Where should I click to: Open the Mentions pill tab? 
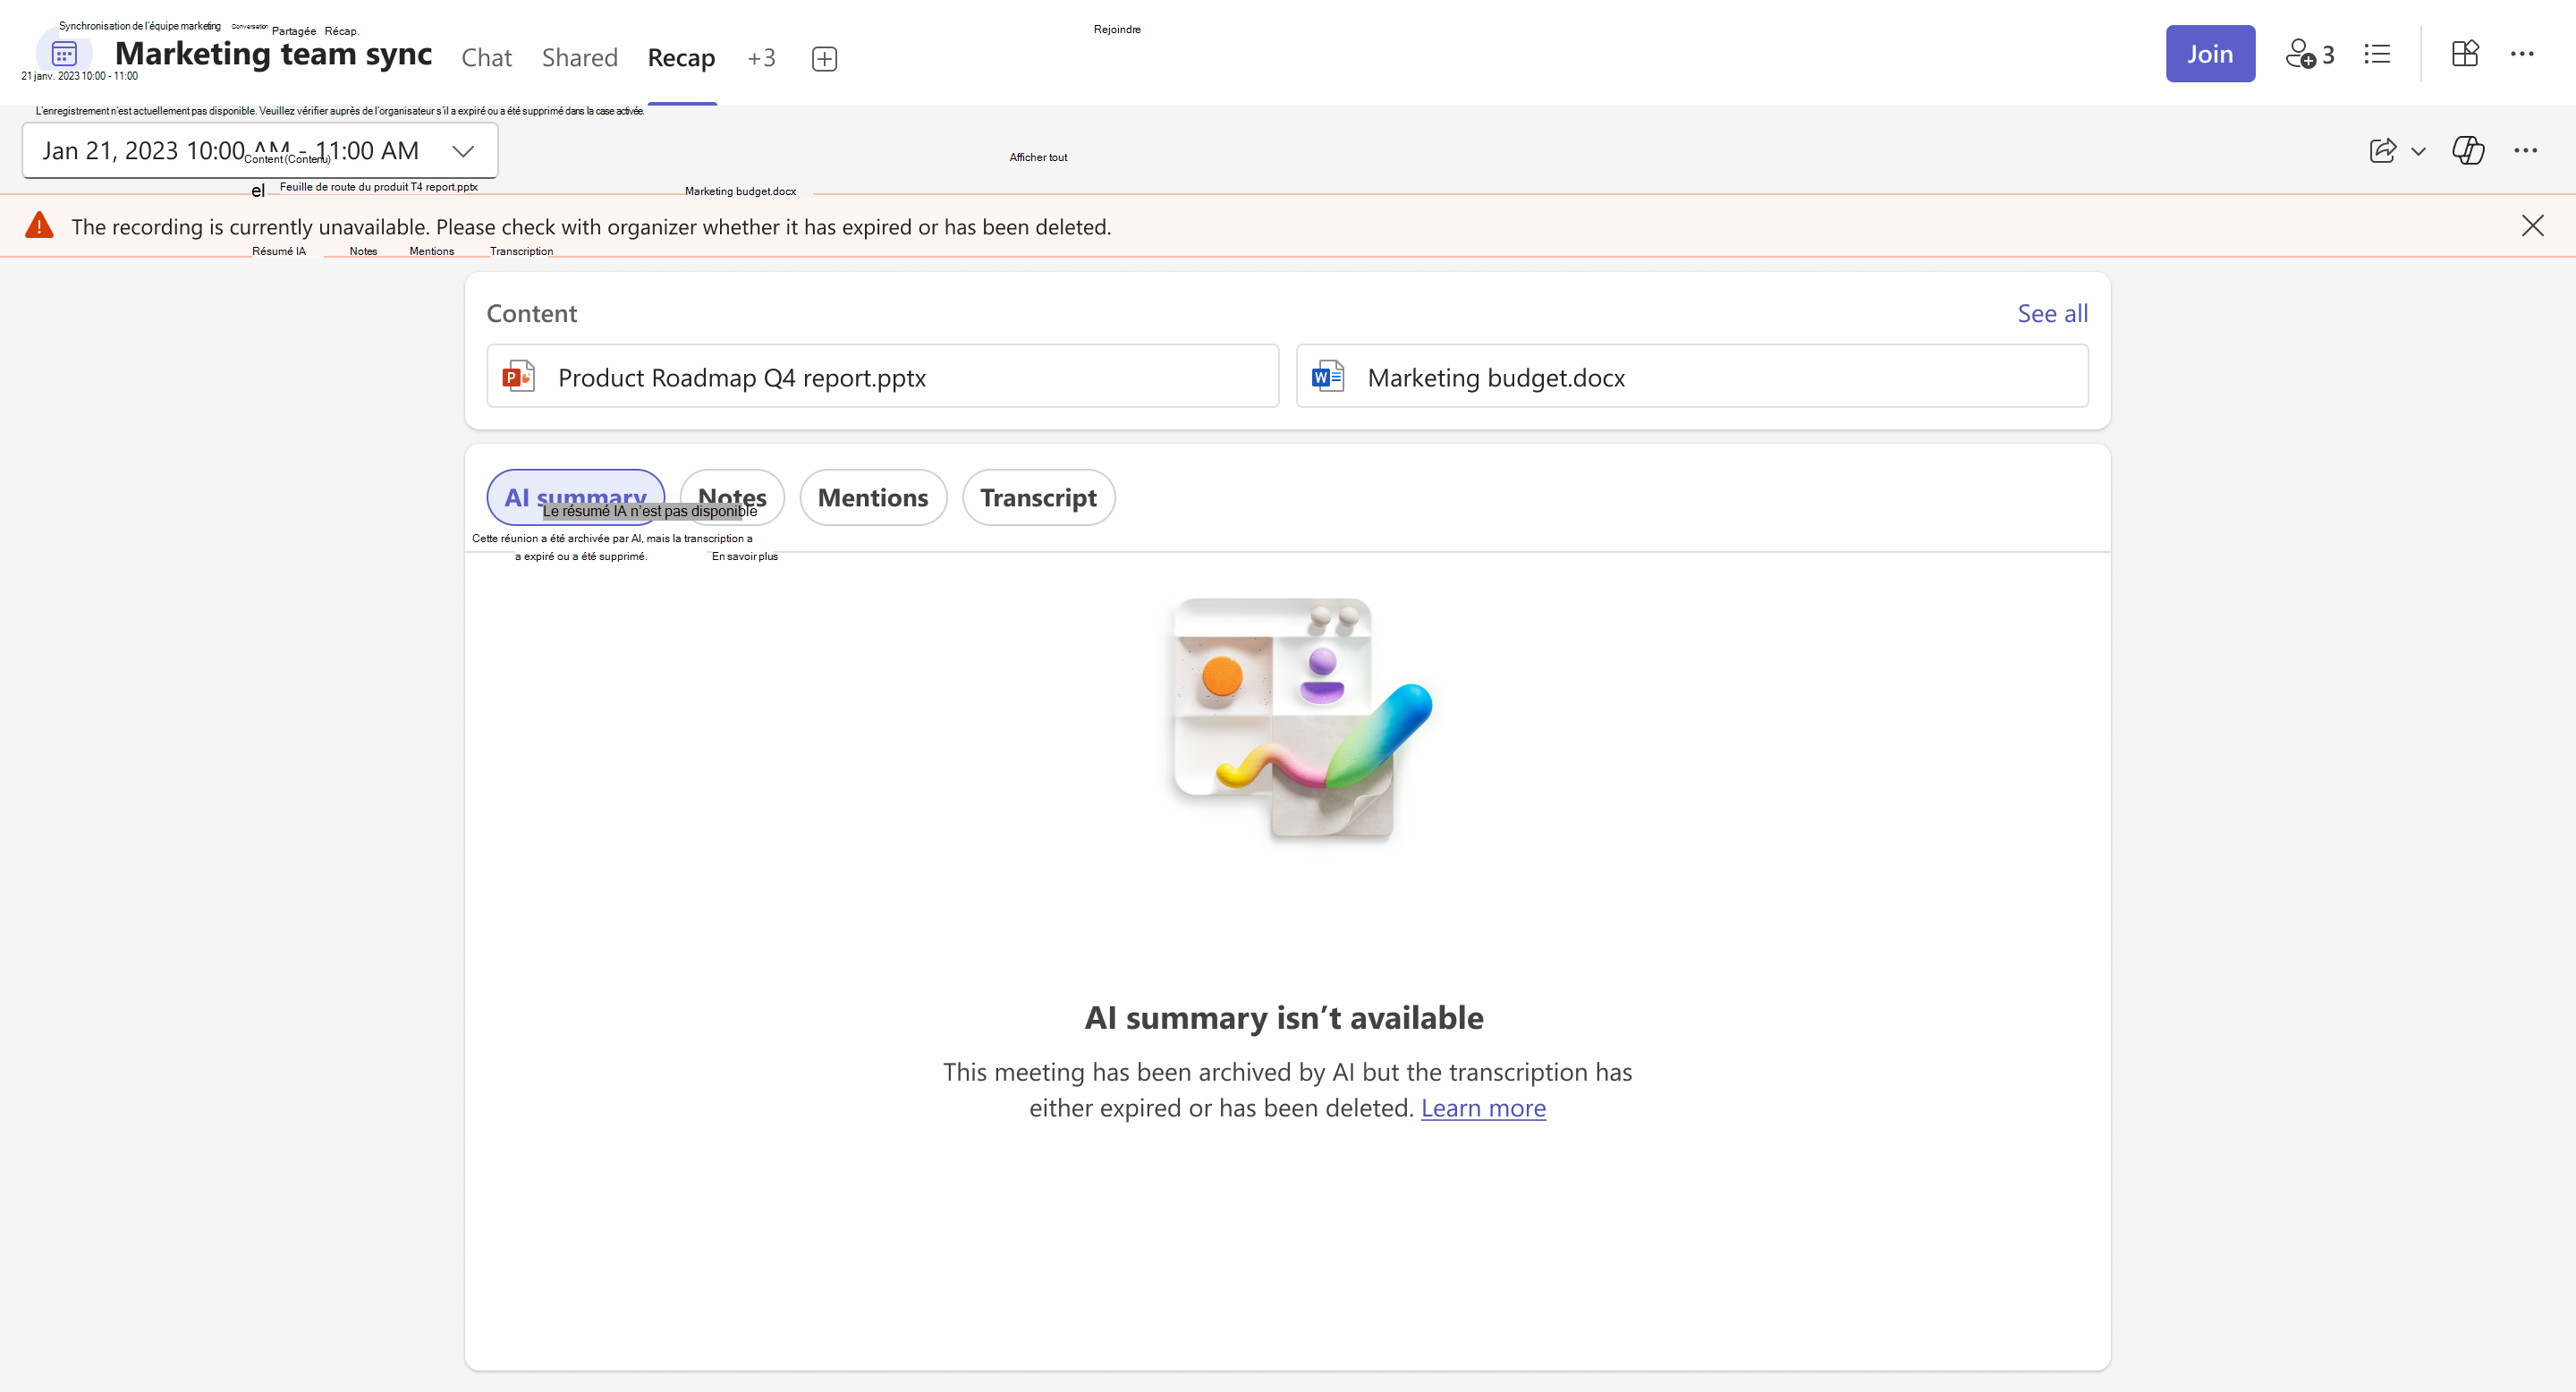pyautogui.click(x=873, y=497)
